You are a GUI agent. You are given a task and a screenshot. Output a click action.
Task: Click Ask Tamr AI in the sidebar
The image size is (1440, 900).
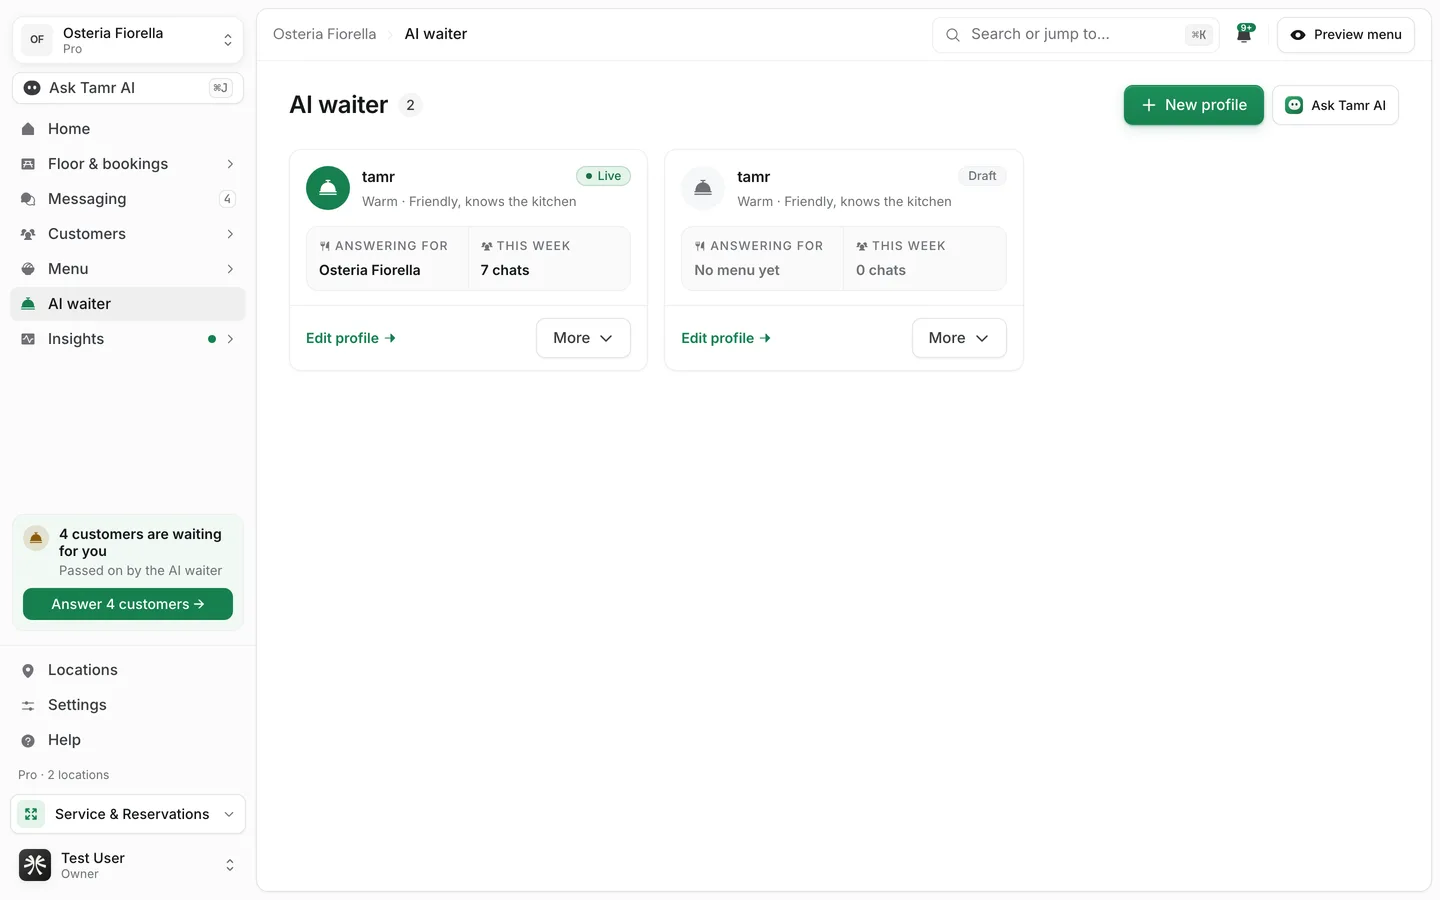point(128,88)
